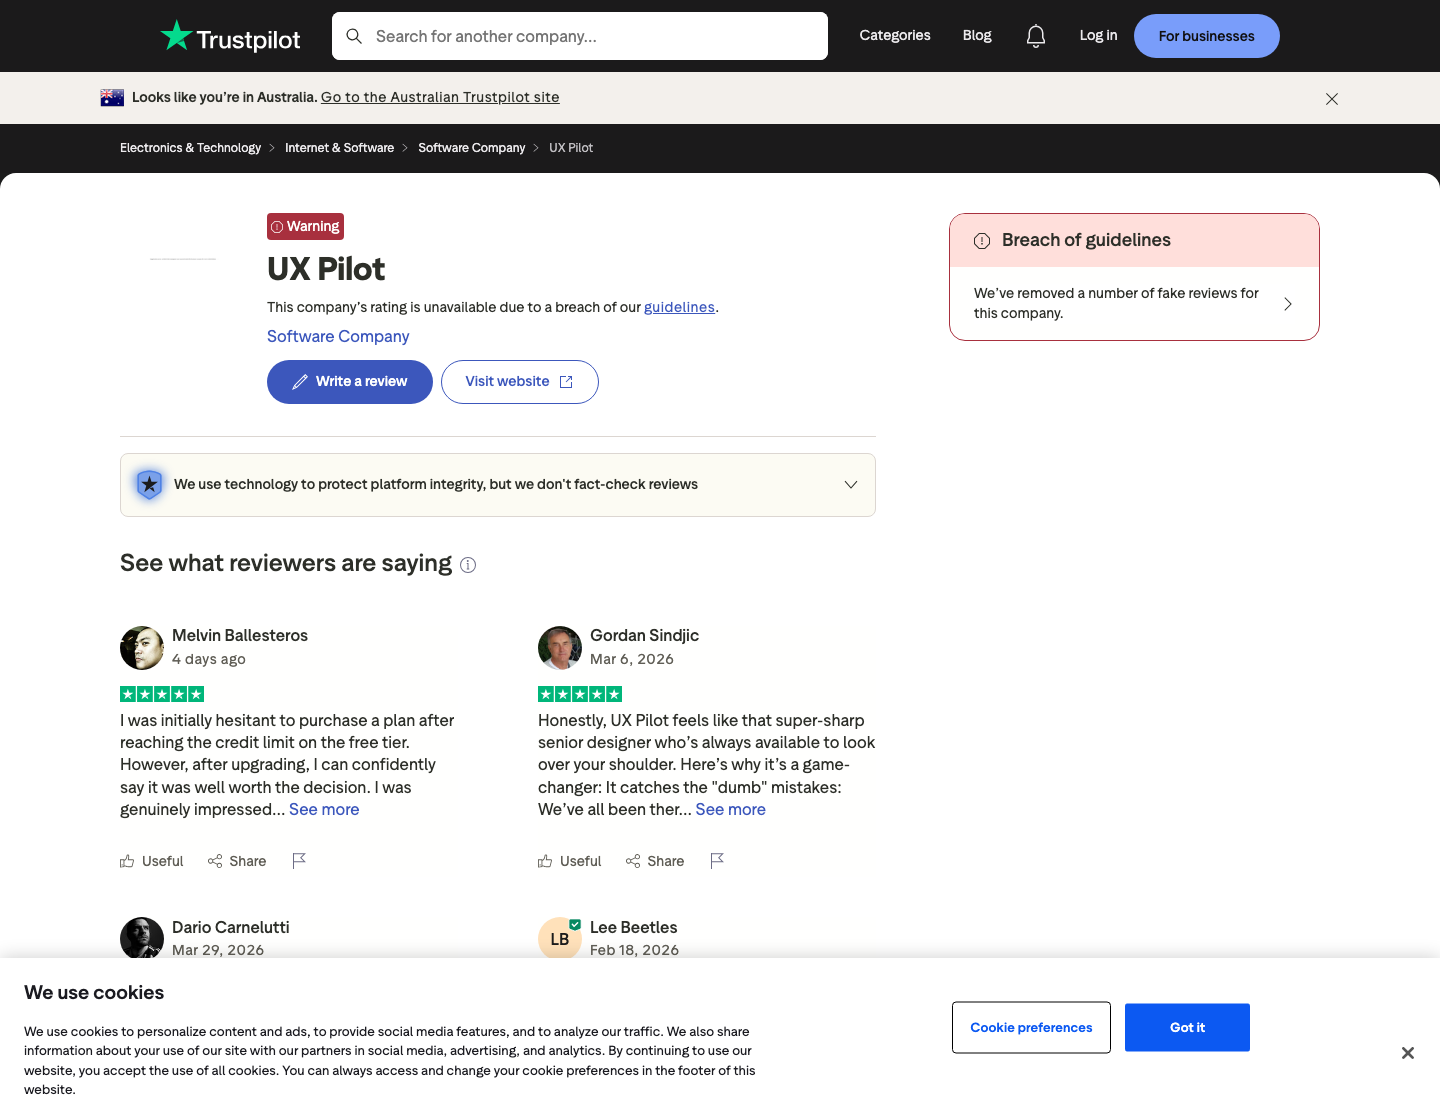Screen dimensions: 1440x1100
Task: Click Melvin Ballesteros reviewer name
Action: tap(240, 636)
